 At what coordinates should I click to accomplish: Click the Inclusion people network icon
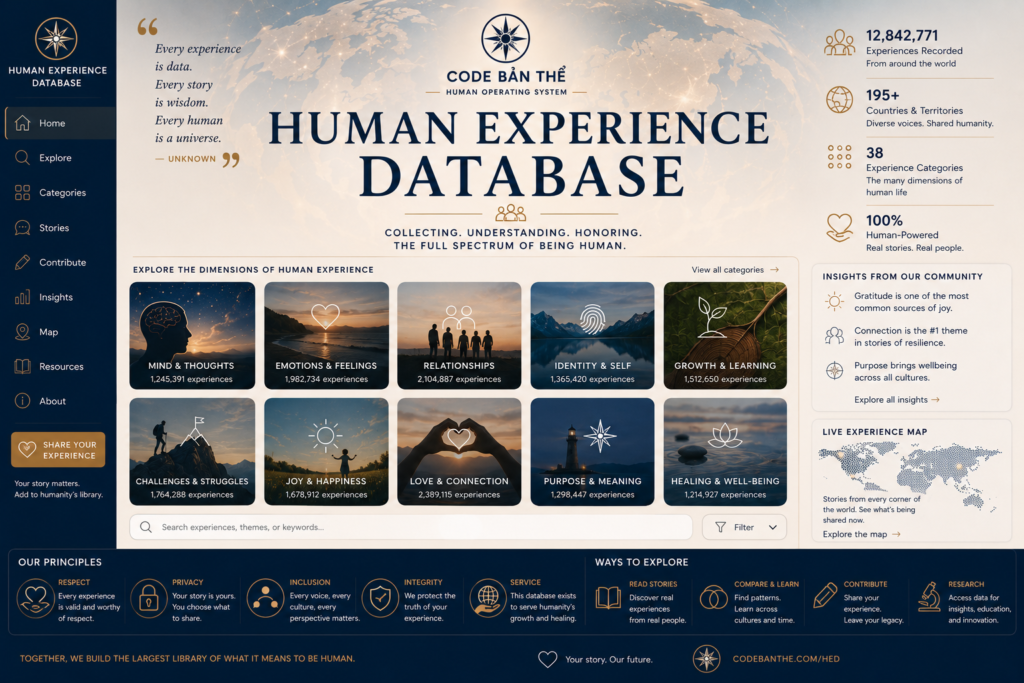point(265,599)
